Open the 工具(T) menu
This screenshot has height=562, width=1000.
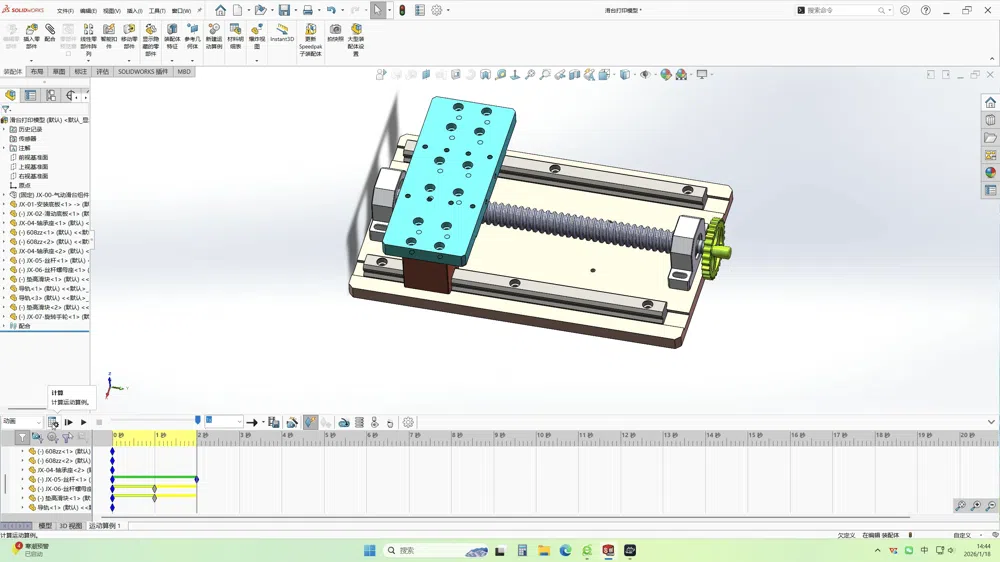coord(157,11)
